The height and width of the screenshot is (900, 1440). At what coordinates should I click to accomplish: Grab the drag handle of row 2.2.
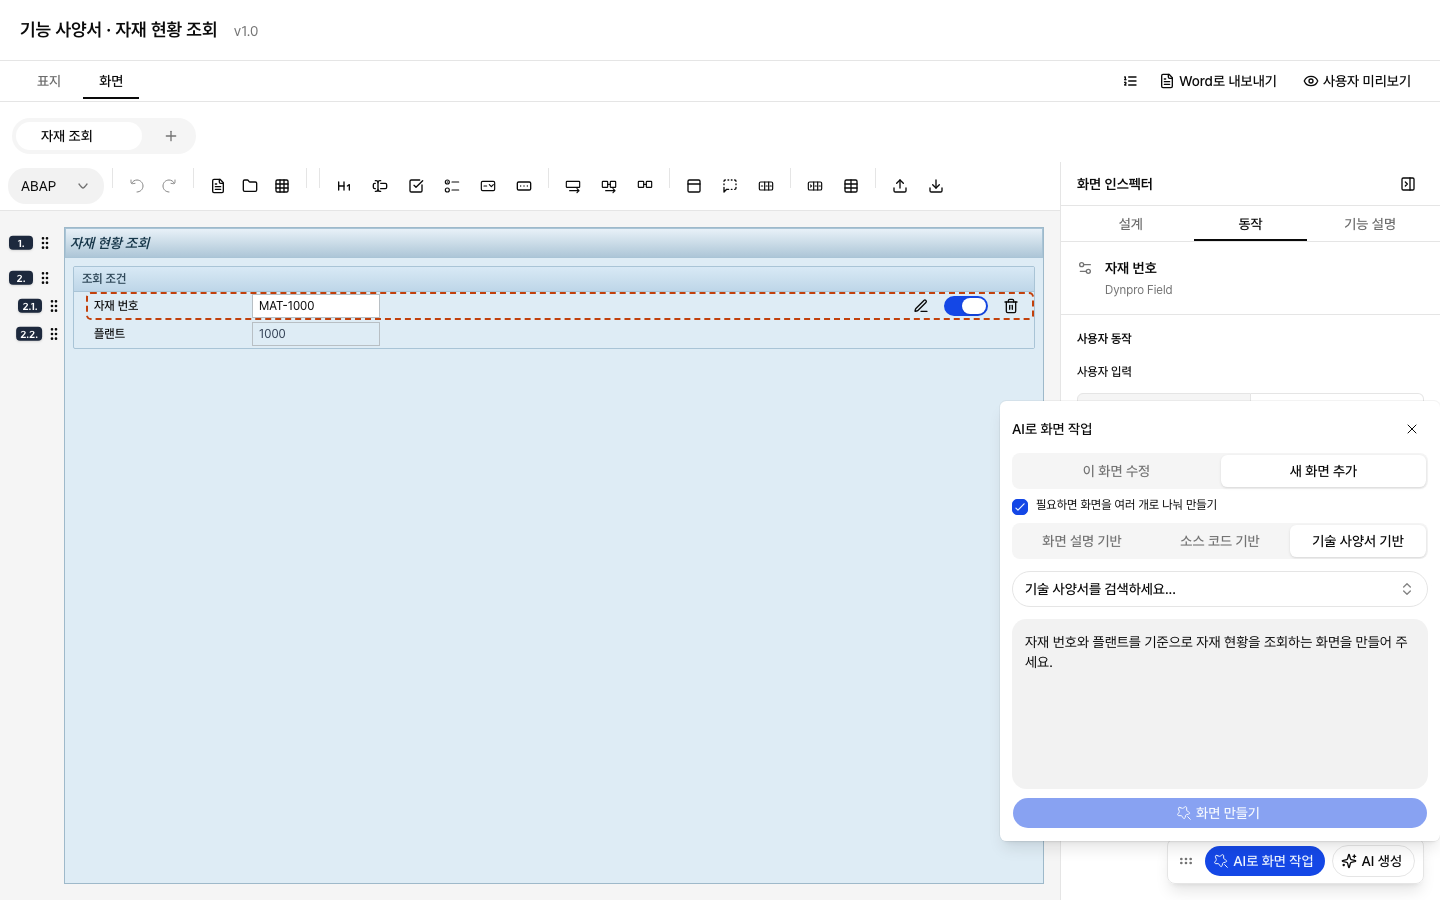tap(54, 334)
